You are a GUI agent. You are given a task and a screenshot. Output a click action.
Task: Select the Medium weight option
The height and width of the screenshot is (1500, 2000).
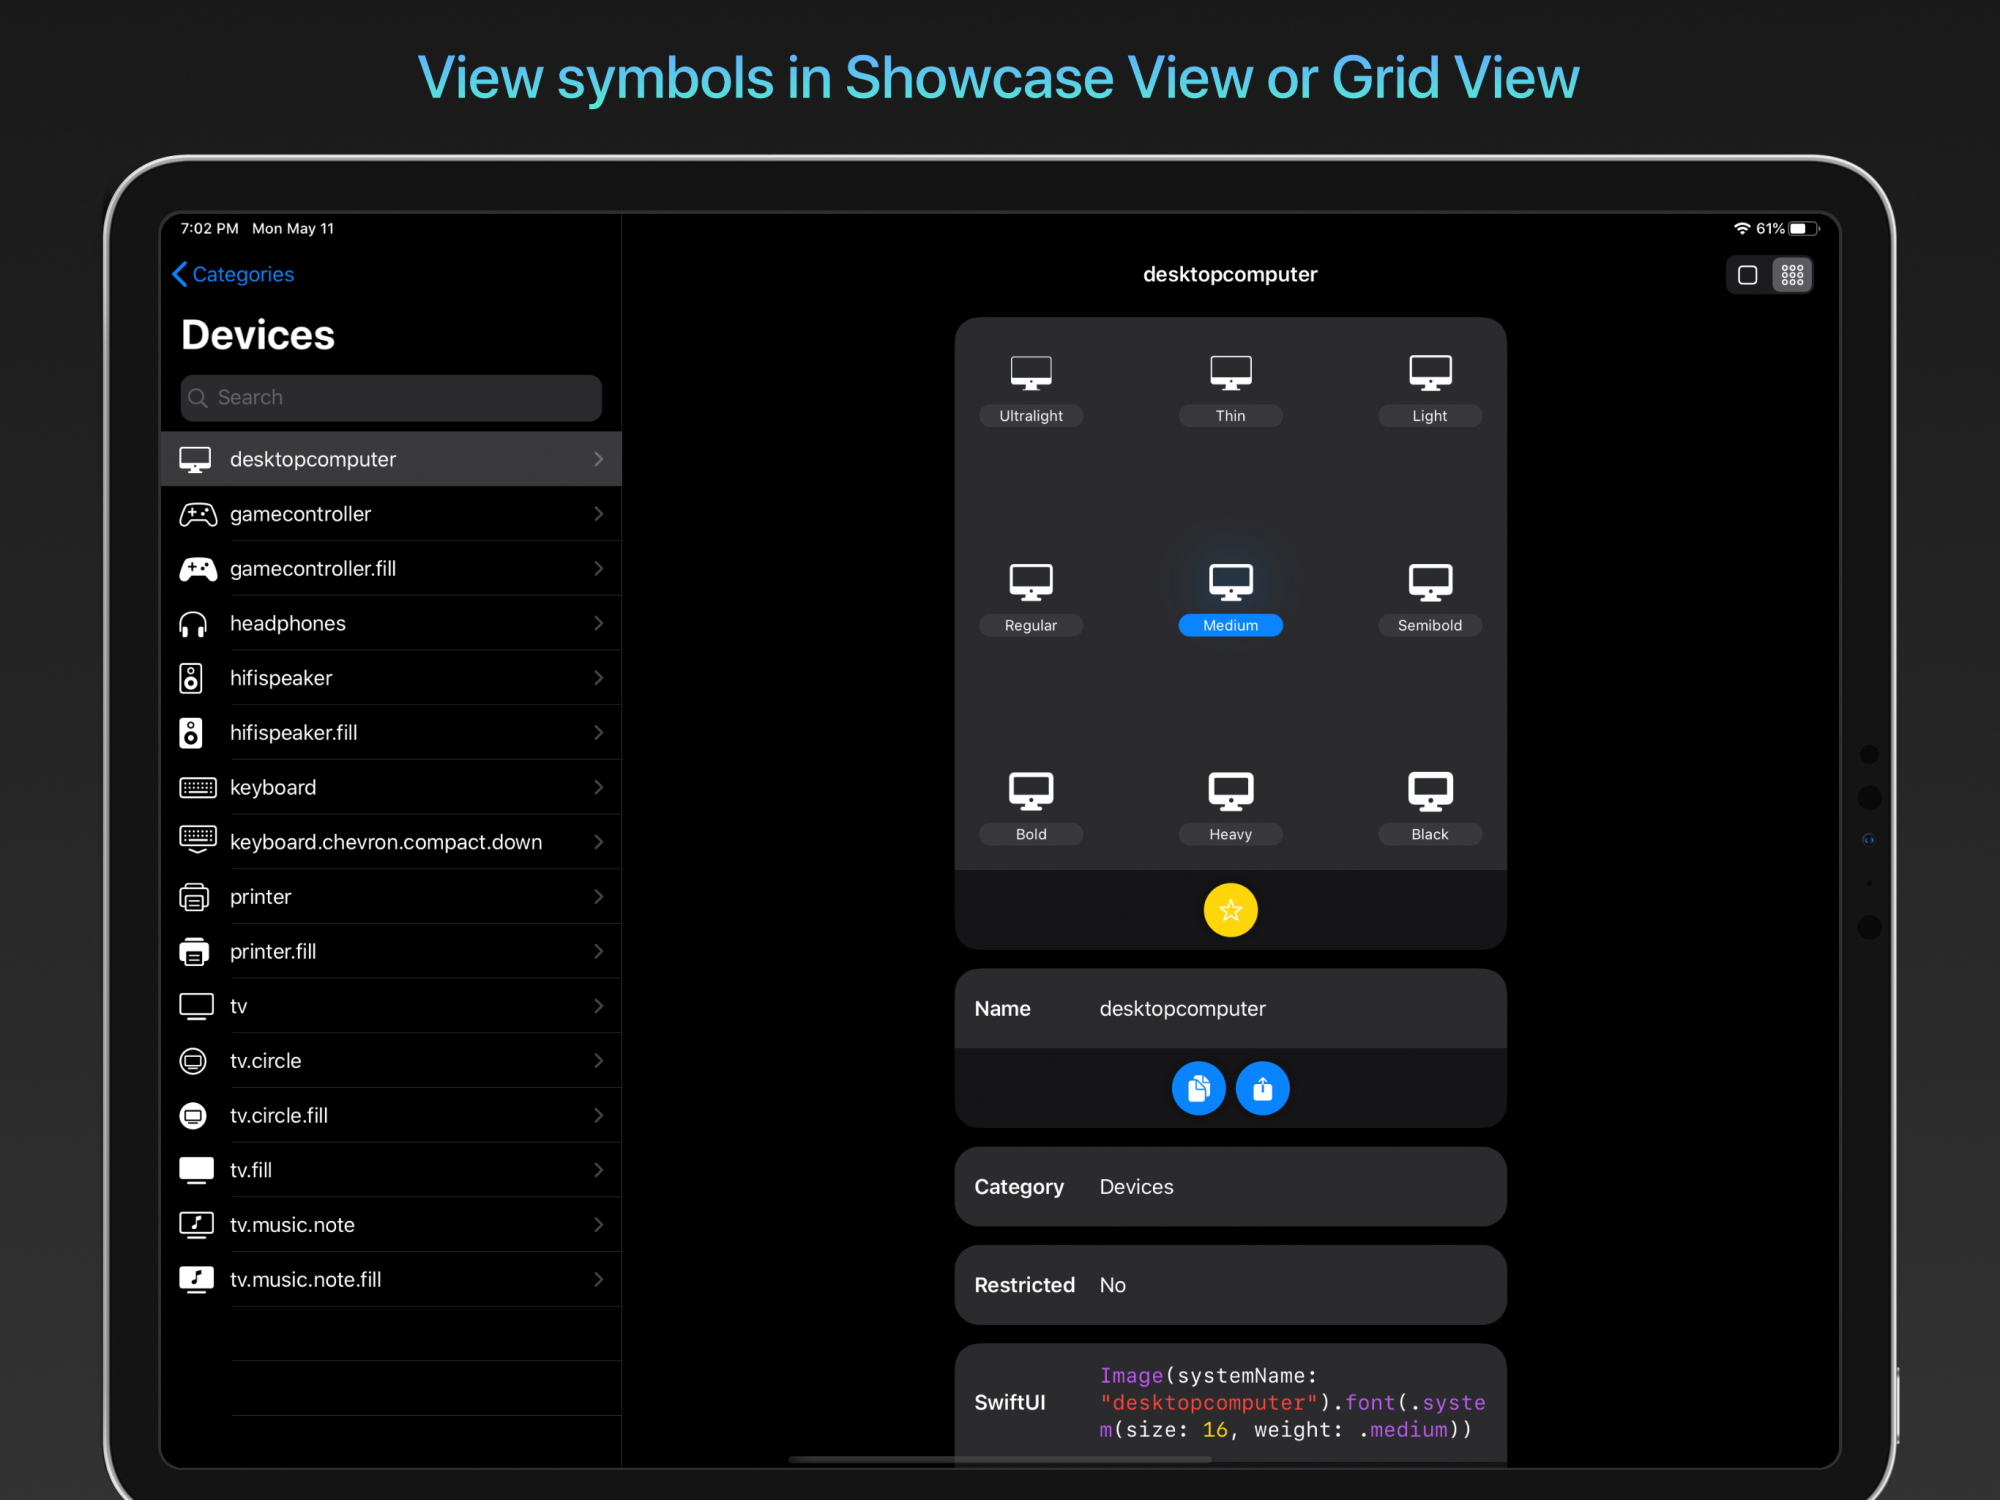coord(1230,625)
